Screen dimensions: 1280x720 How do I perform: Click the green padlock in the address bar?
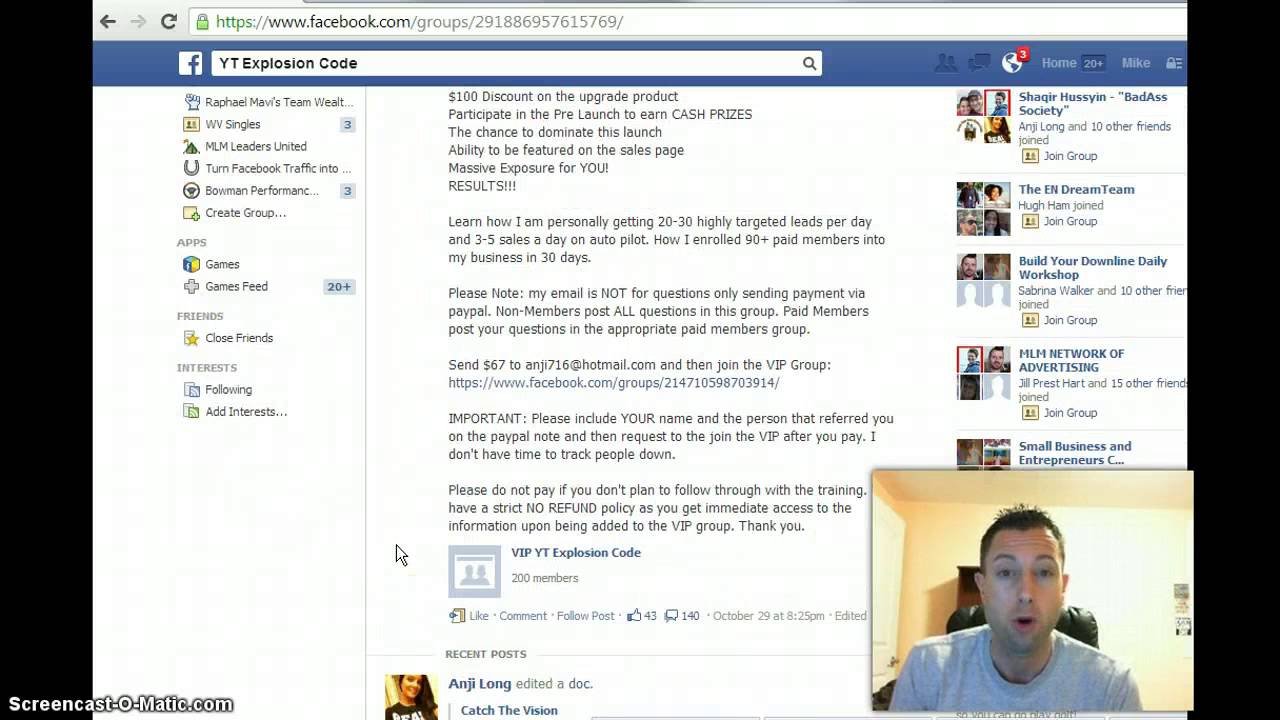tap(203, 21)
